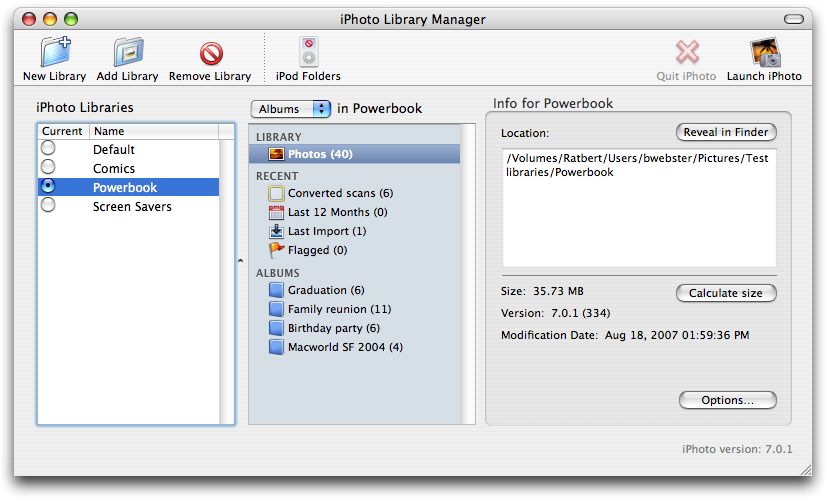Set Default as the current library

(x=48, y=149)
